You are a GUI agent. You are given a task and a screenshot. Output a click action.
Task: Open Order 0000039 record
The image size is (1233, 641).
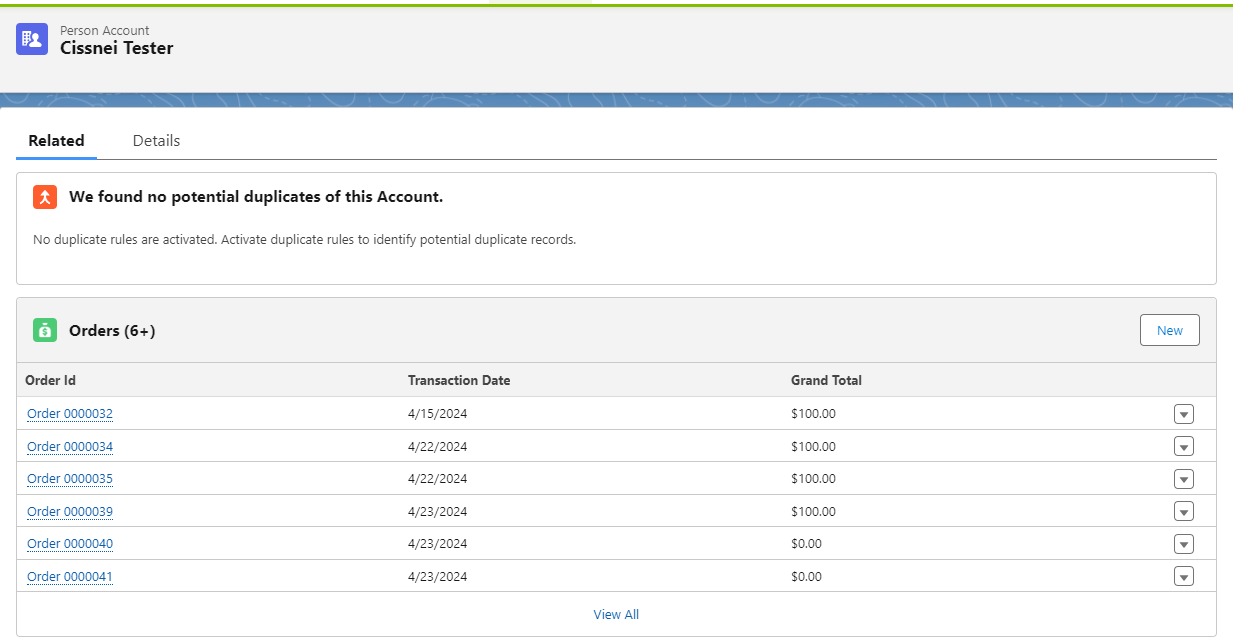(x=70, y=512)
